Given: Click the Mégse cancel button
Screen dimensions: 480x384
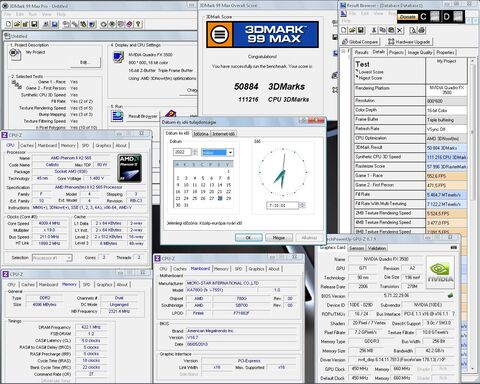Looking at the screenshot, I should pos(279,238).
